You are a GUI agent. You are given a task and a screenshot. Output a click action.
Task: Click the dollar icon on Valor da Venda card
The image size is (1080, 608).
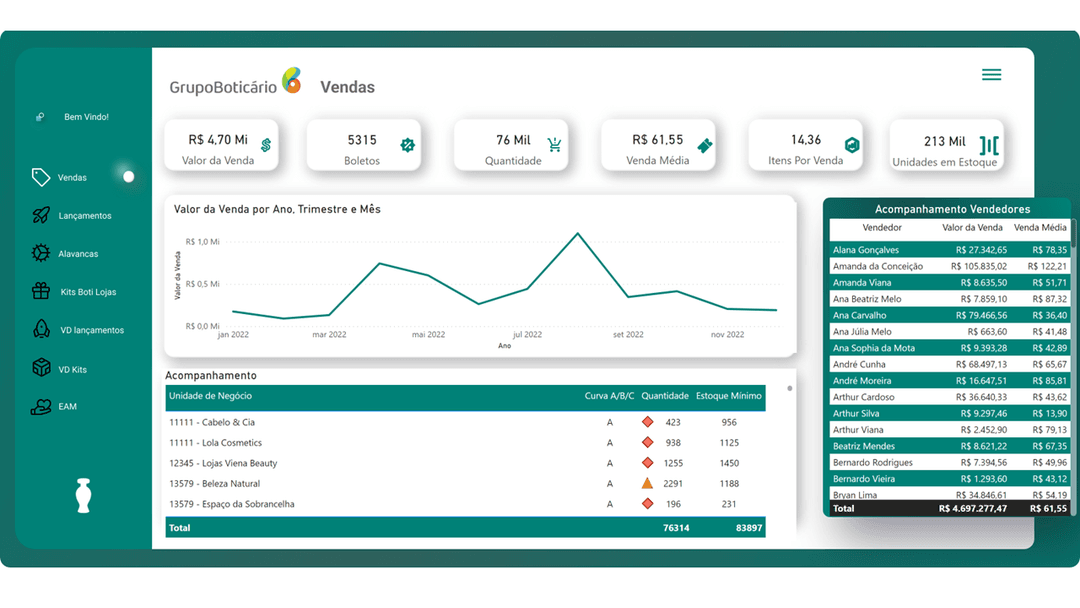click(x=266, y=145)
